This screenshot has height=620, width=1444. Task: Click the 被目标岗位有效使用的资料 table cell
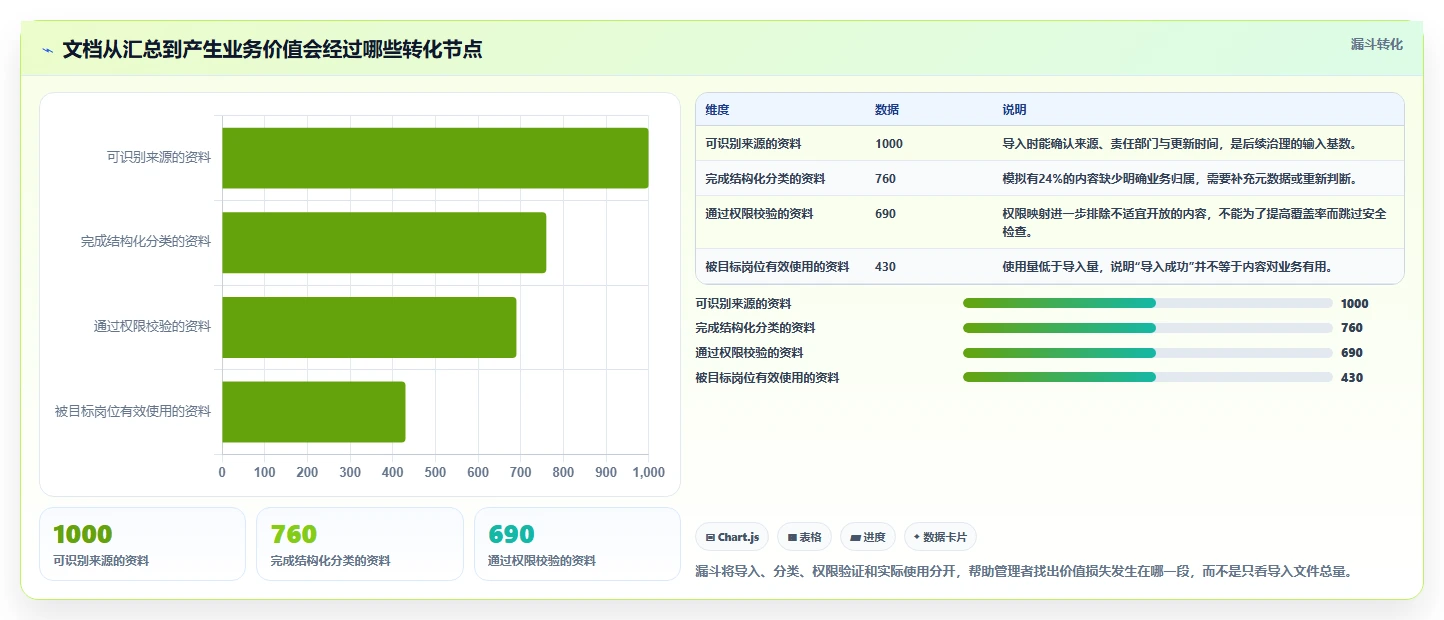pyautogui.click(x=777, y=267)
